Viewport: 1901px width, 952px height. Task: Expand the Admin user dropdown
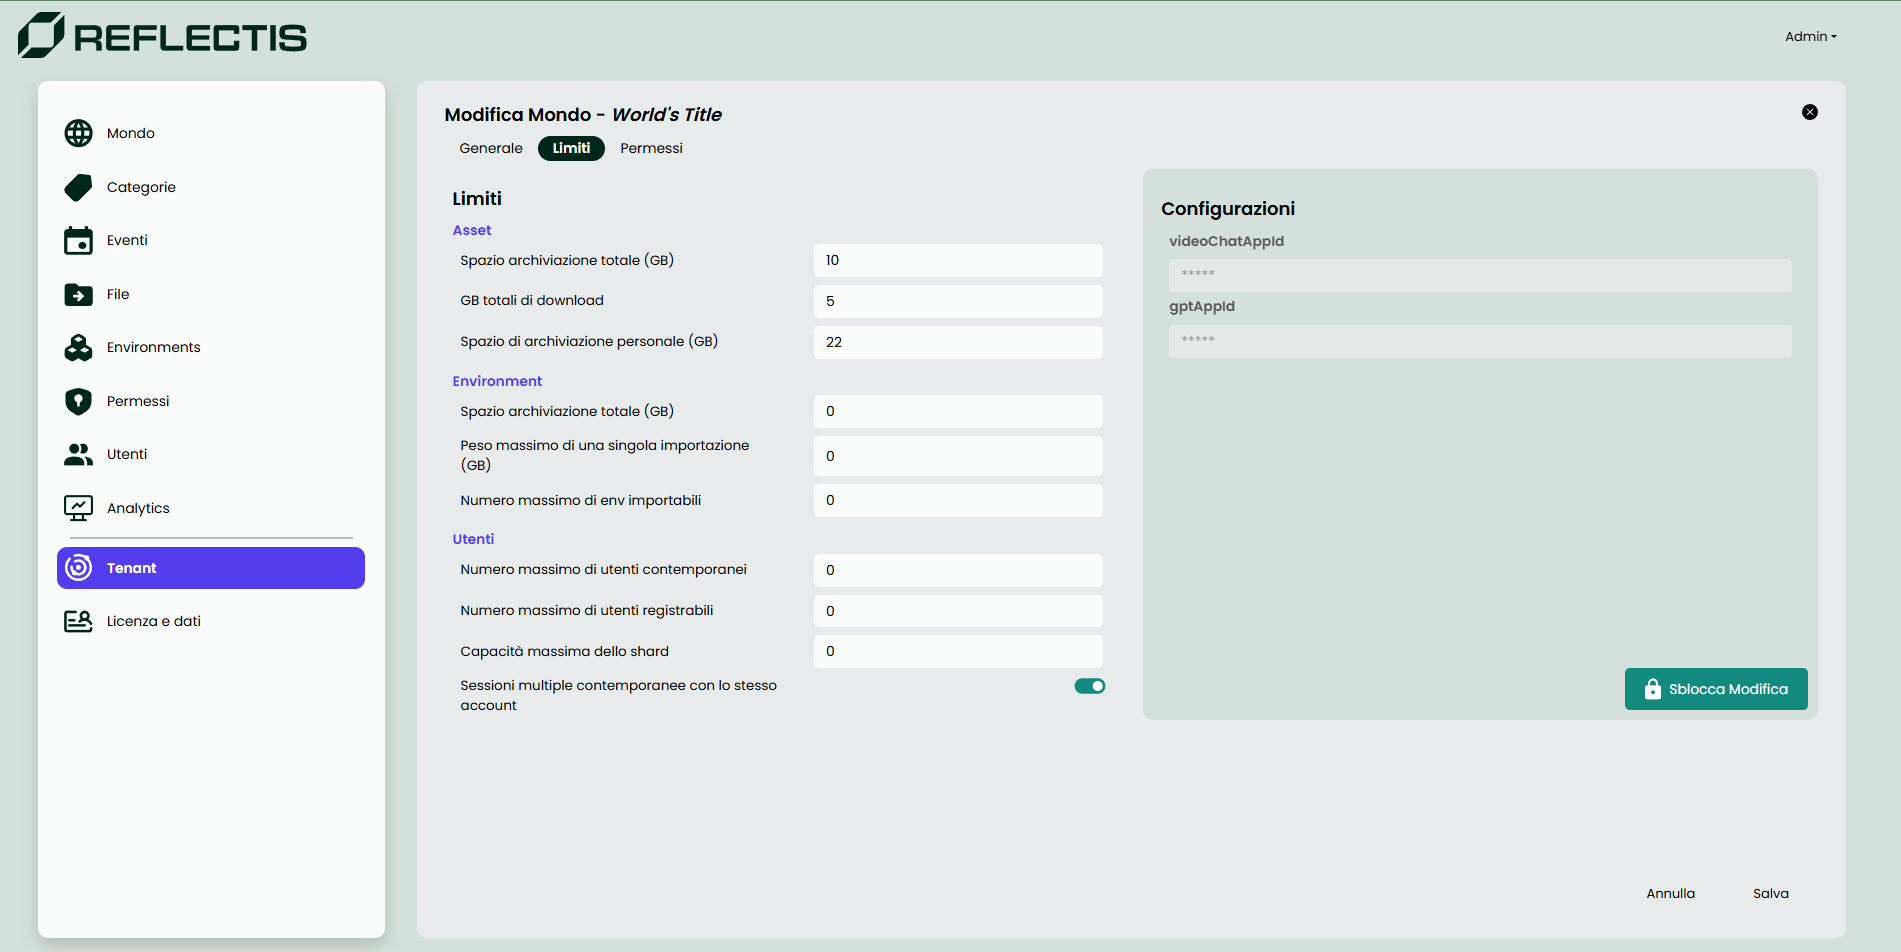1810,37
